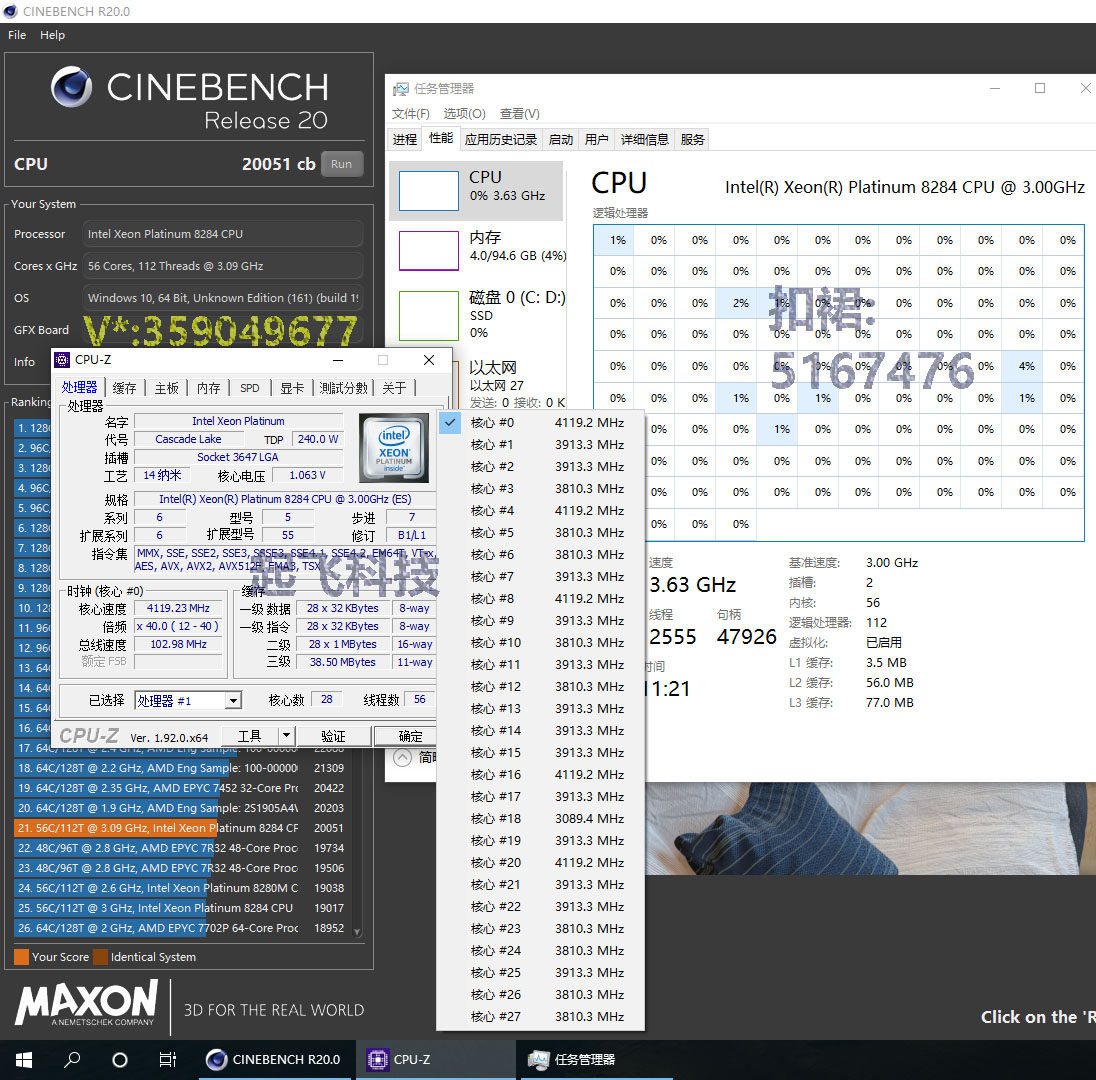Select checked 核心 #0 entry

[x=540, y=423]
